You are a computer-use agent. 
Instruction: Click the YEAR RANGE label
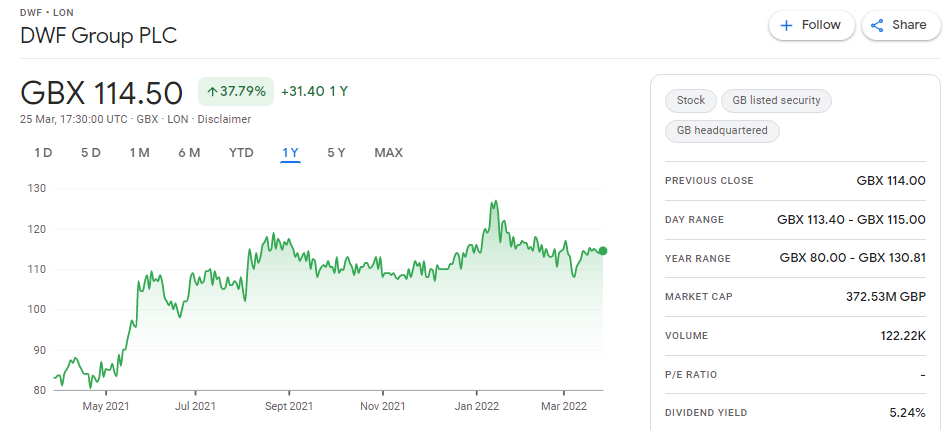698,258
